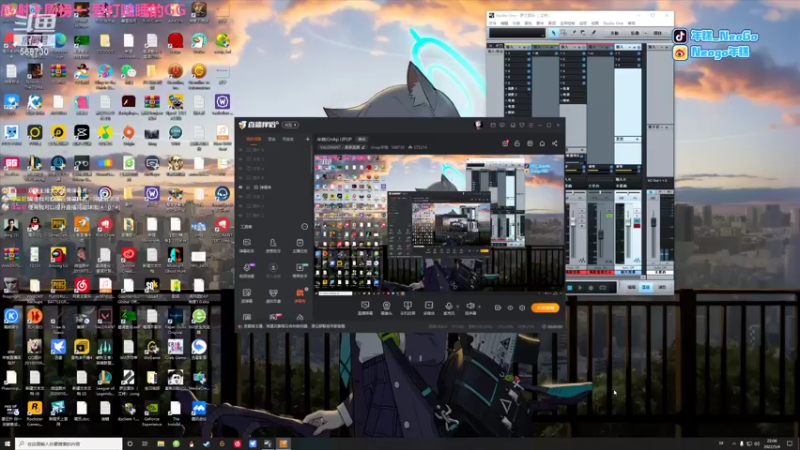Open screen capture source in streaming app bottom bar

[x=365, y=306]
